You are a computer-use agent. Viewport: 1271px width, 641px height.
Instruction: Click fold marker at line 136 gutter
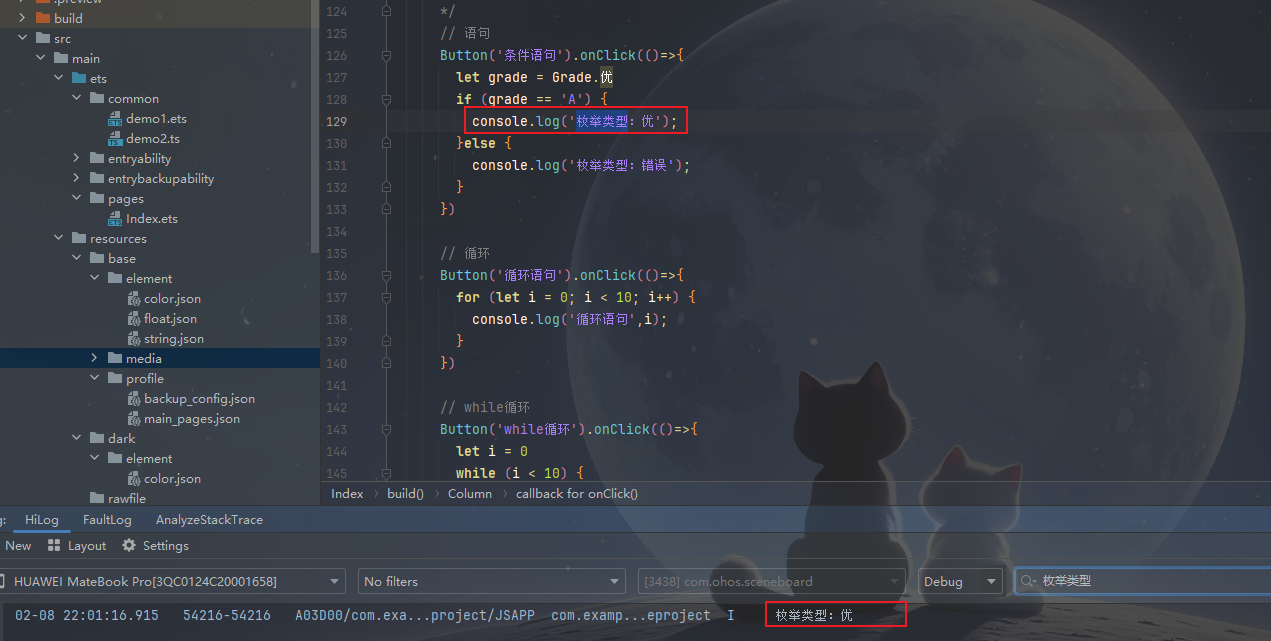(x=386, y=276)
